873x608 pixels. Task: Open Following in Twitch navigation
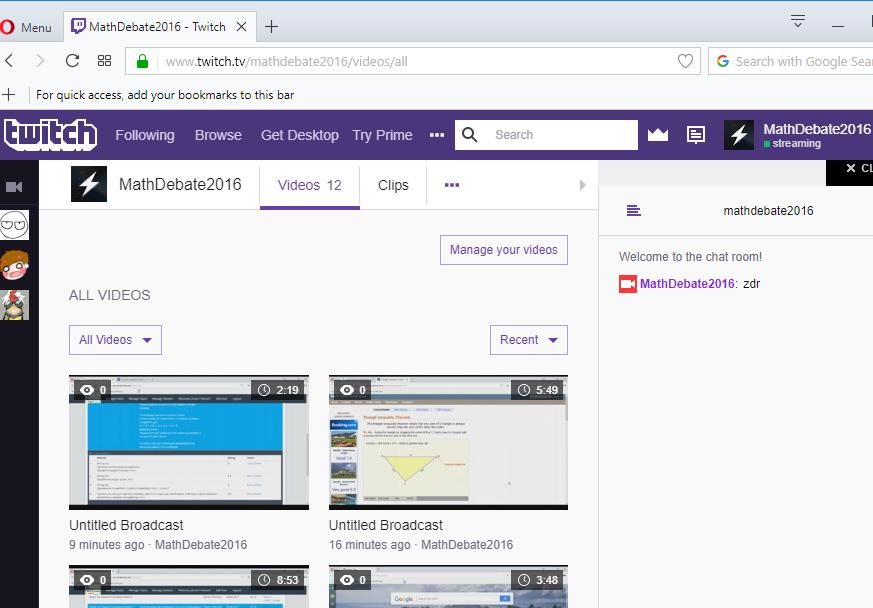(x=145, y=135)
